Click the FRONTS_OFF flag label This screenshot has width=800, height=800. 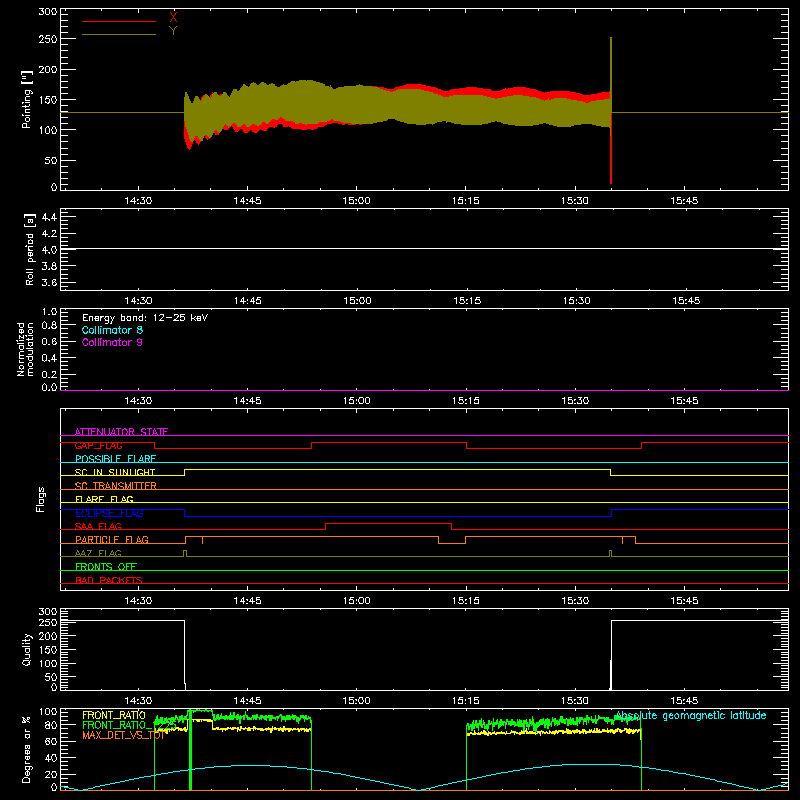(106, 566)
